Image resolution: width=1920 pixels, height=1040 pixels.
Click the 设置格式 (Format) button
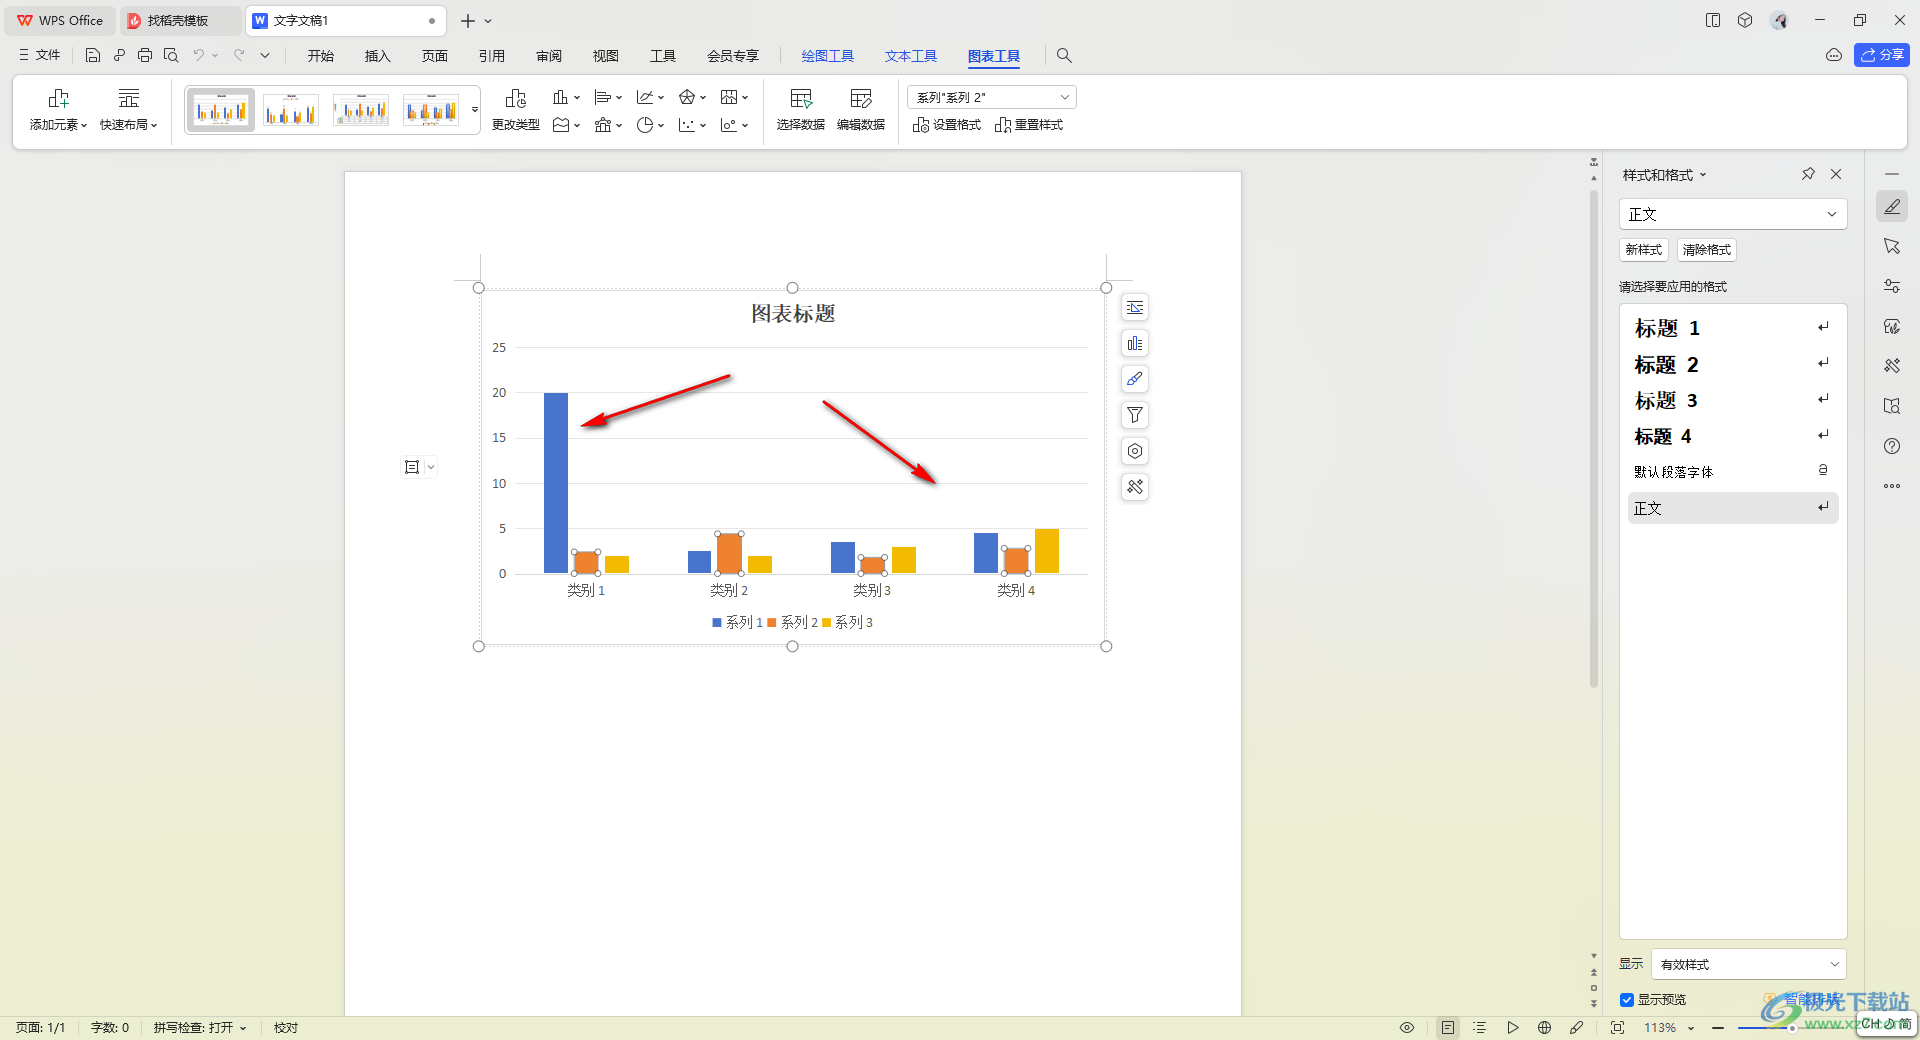point(947,125)
